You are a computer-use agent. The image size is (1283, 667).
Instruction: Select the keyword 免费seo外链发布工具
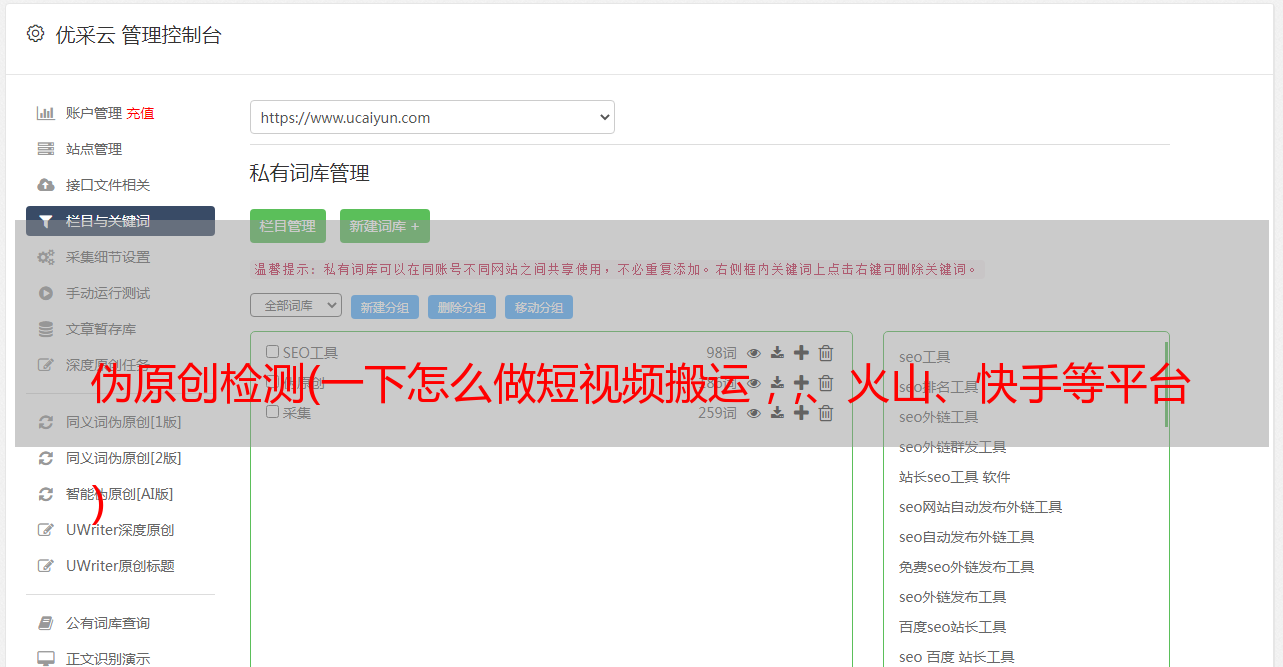[967, 567]
